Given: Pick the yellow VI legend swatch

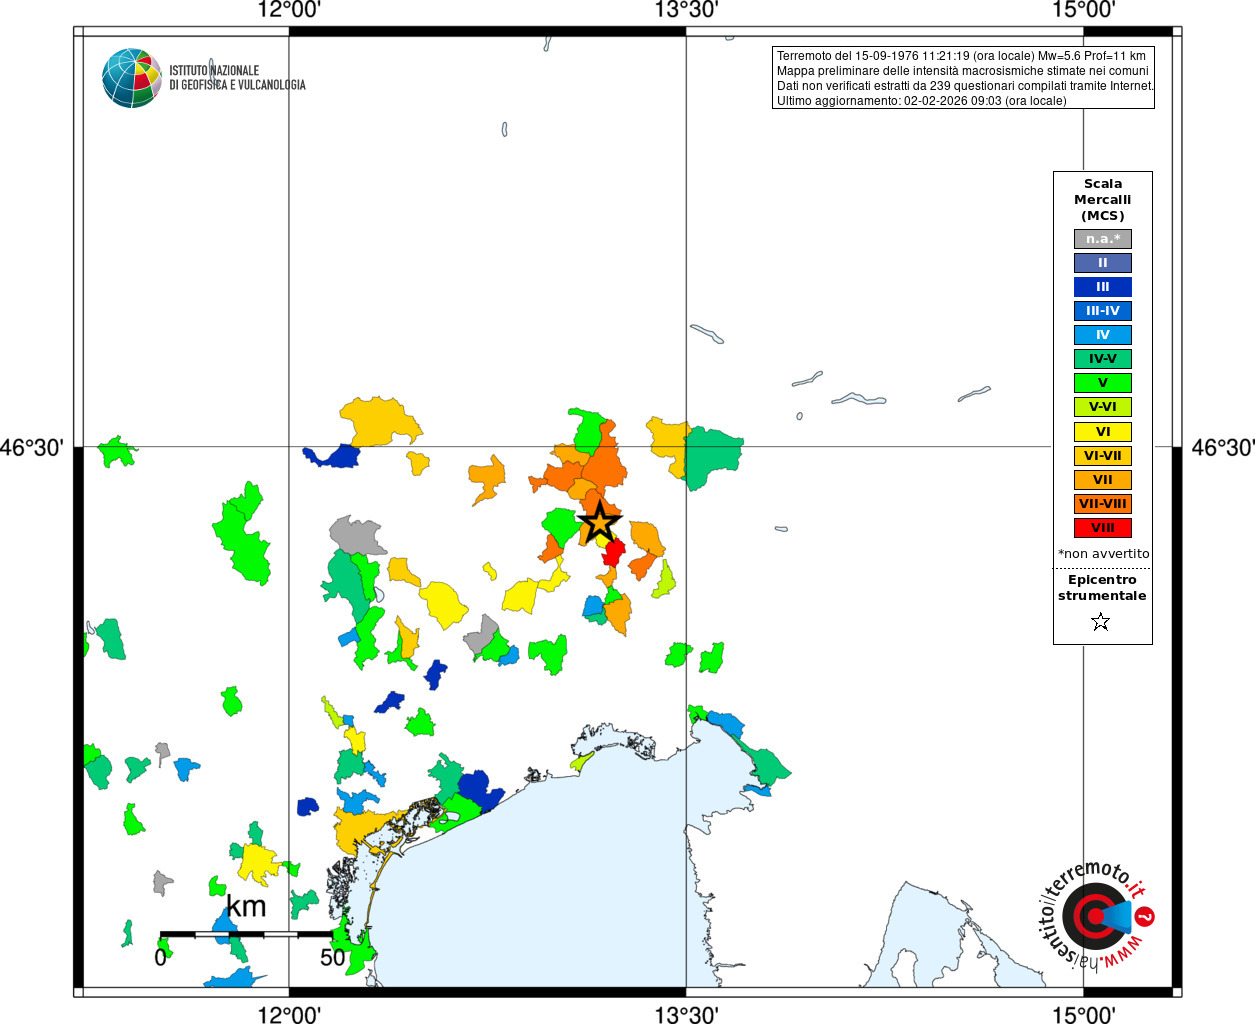Looking at the screenshot, I should click(1102, 432).
